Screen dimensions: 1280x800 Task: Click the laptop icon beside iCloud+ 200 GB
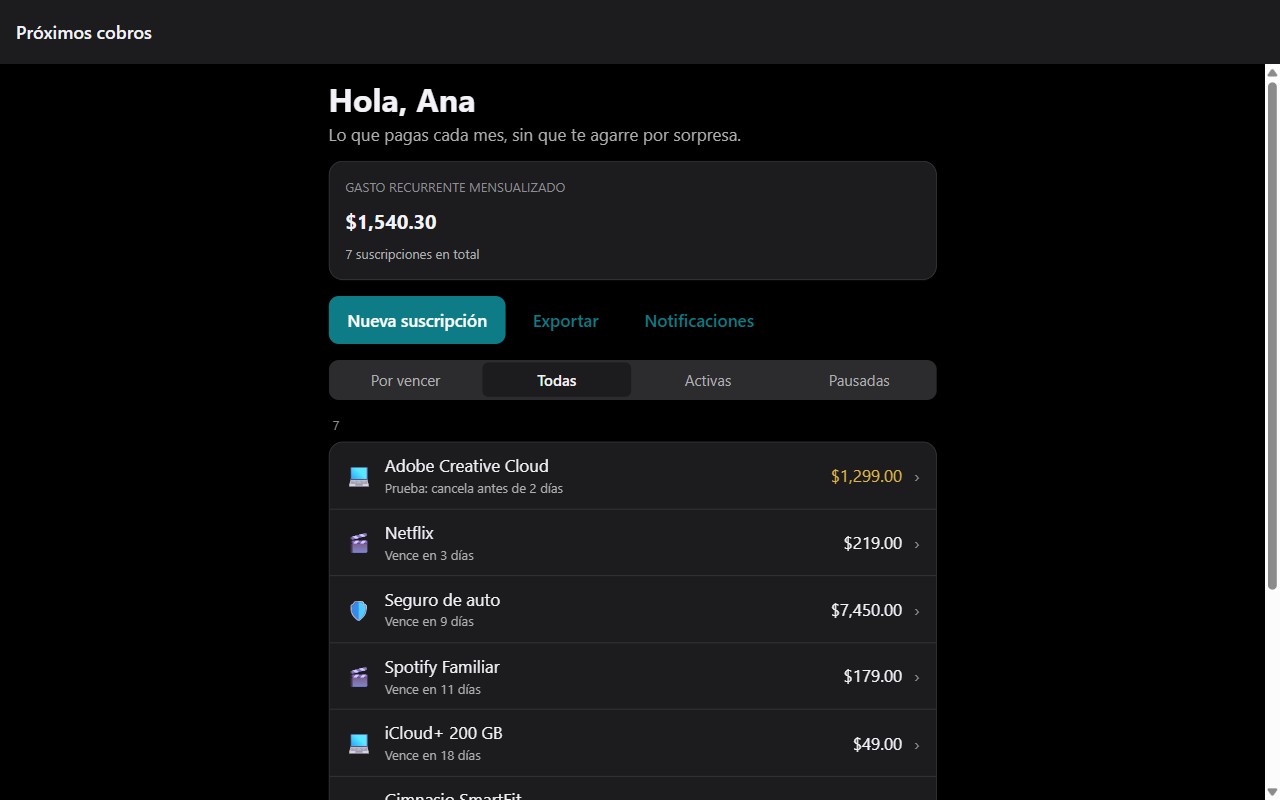click(x=359, y=744)
